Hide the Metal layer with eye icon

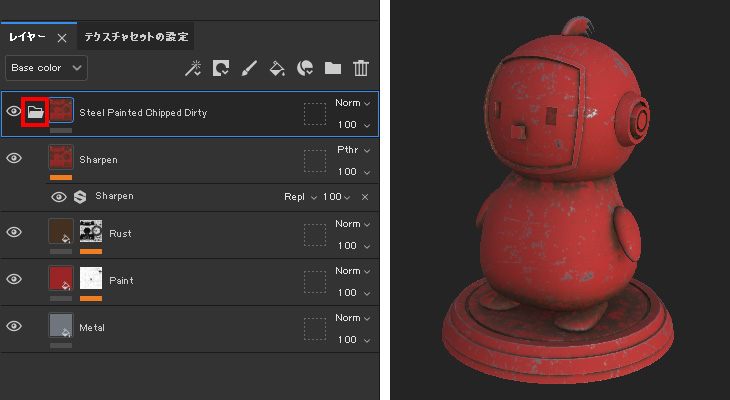14,326
